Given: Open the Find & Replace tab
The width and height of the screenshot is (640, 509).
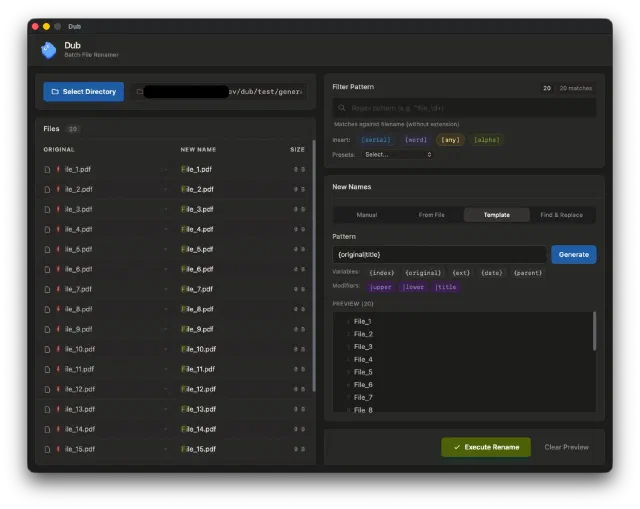Looking at the screenshot, I should coord(562,215).
